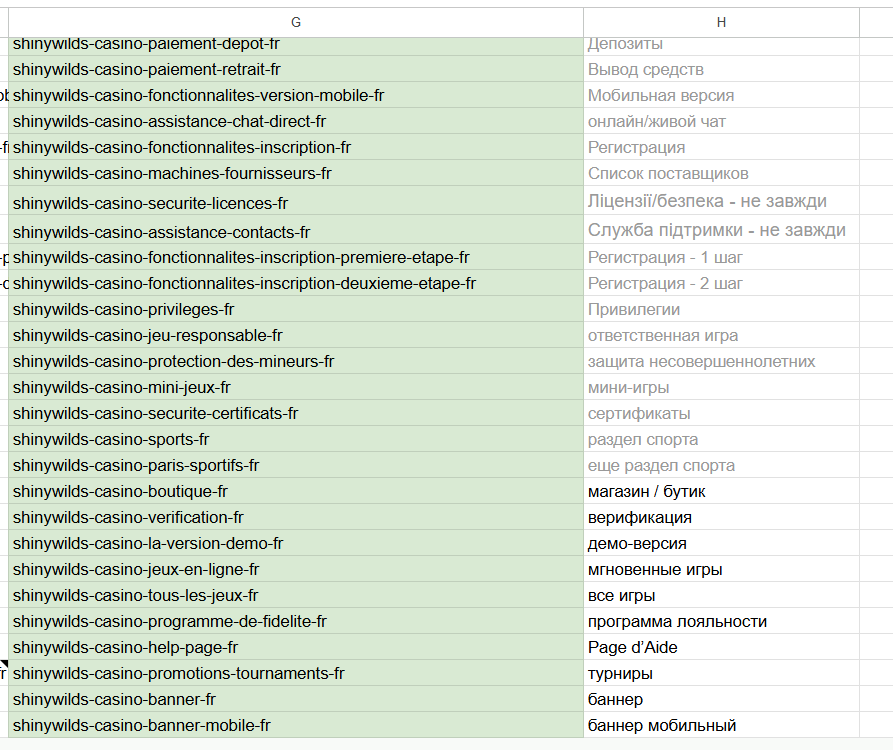893x750 pixels.
Task: Select cell shinywilds-casino-help-page-fr
Action: (x=296, y=647)
